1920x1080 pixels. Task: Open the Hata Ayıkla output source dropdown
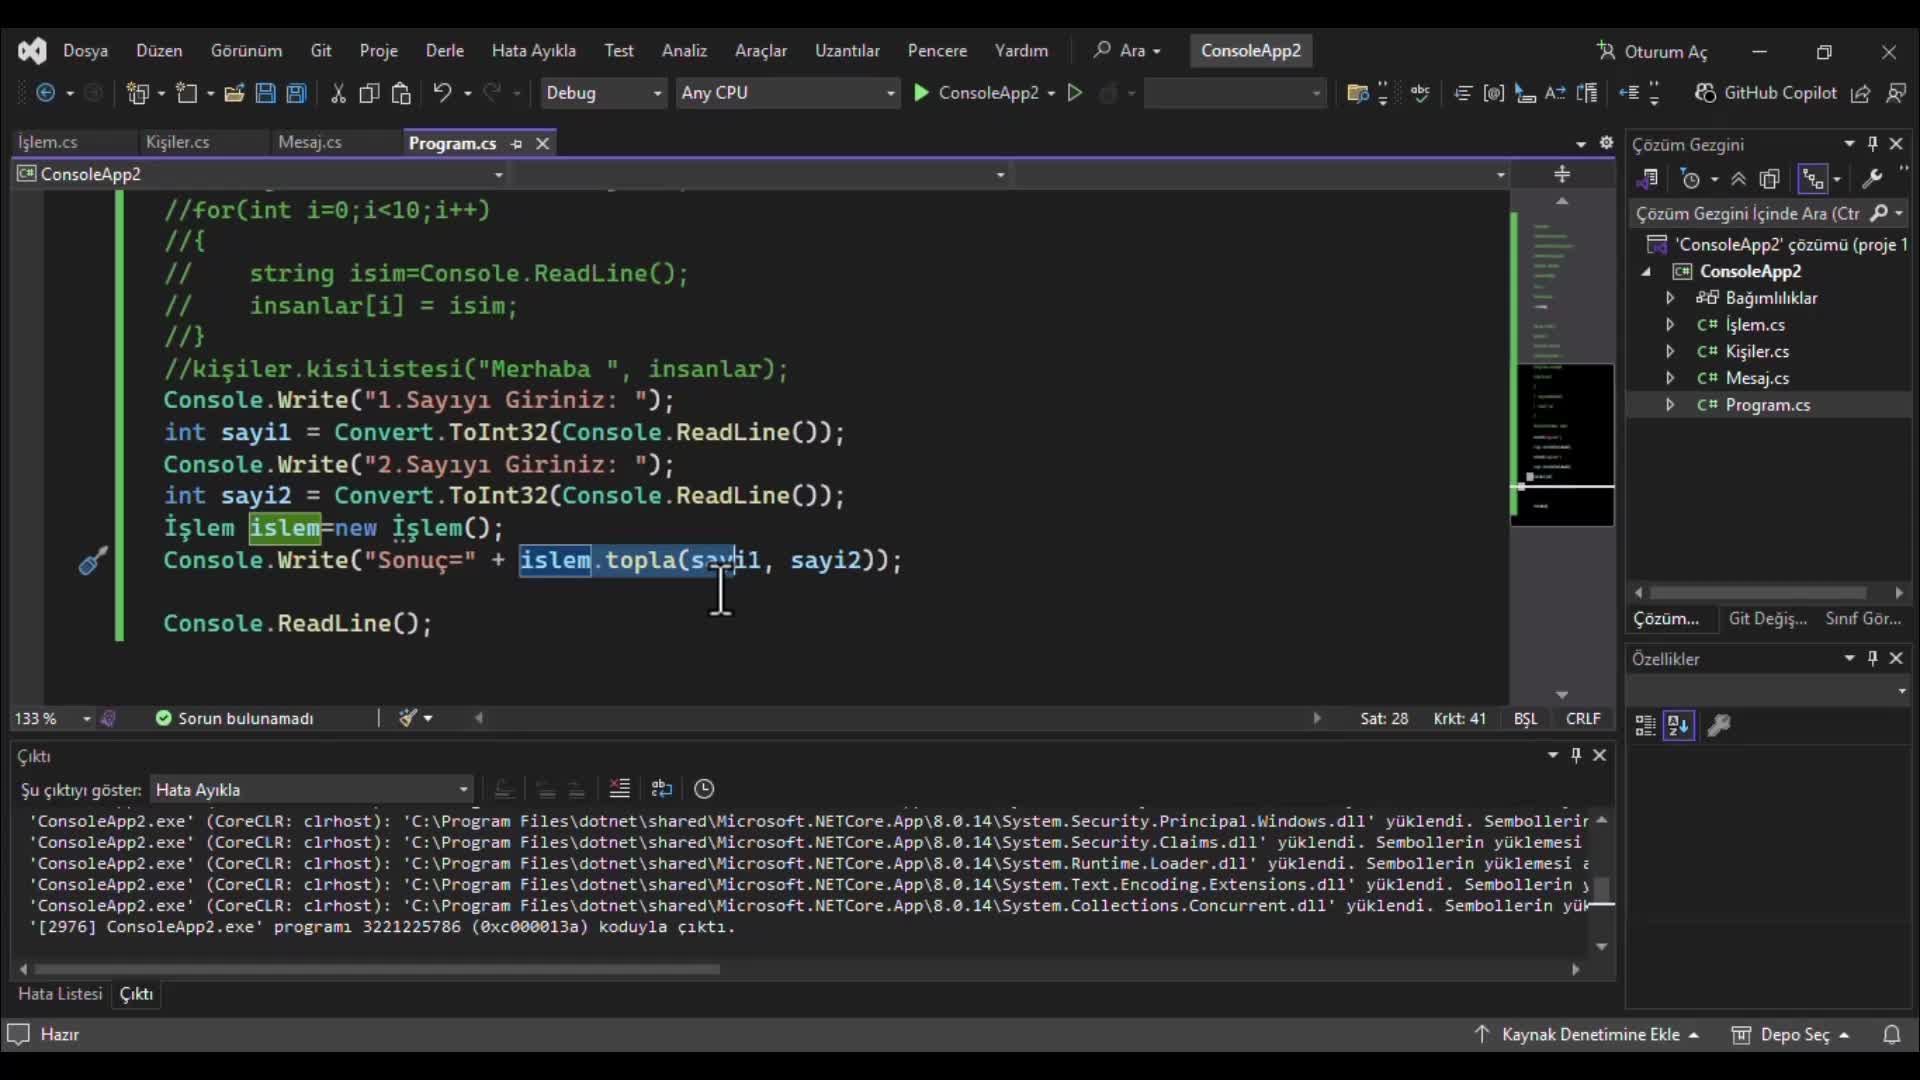tap(311, 789)
